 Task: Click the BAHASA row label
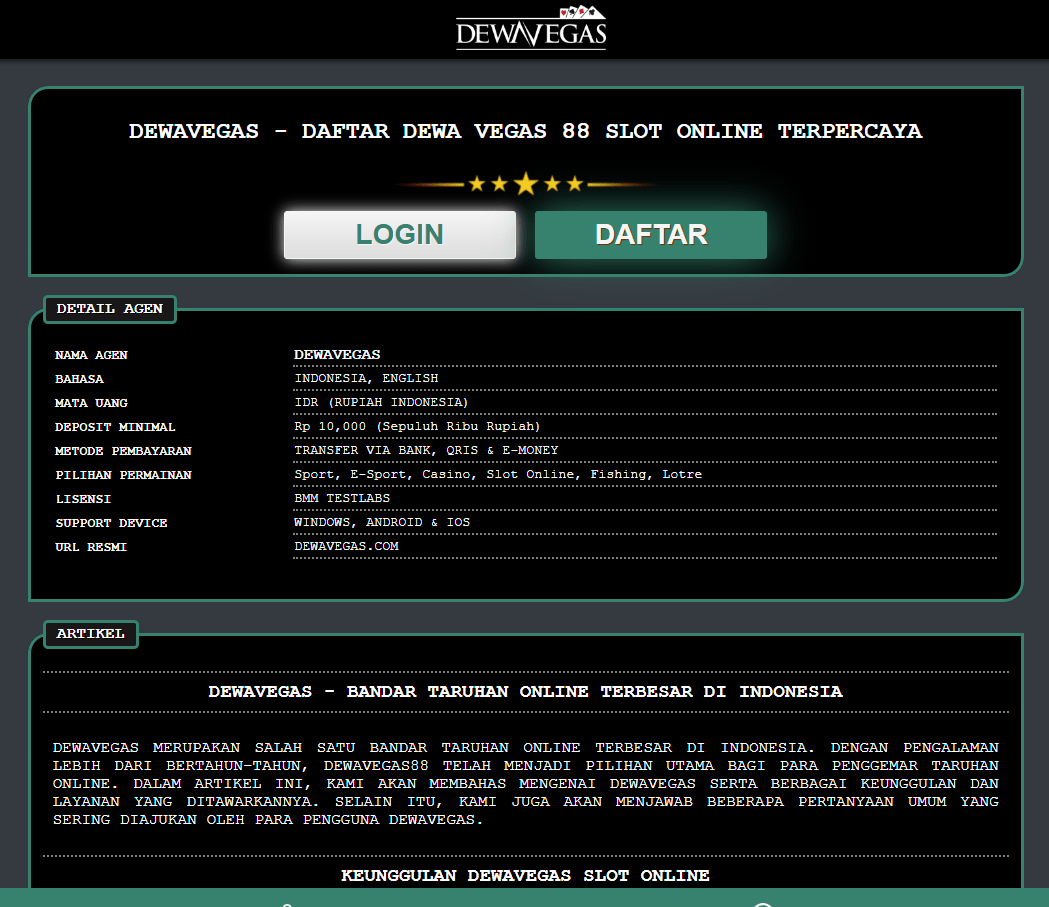(80, 379)
